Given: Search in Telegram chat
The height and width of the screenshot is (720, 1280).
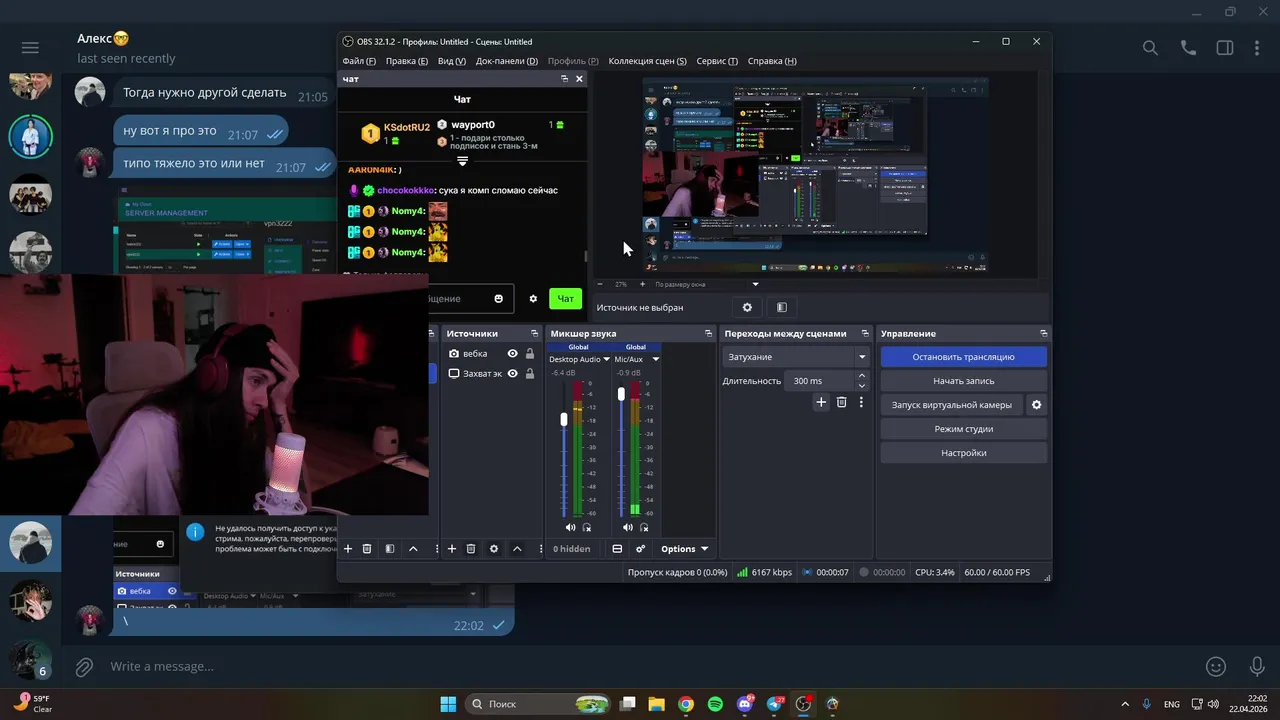Looking at the screenshot, I should [1150, 48].
